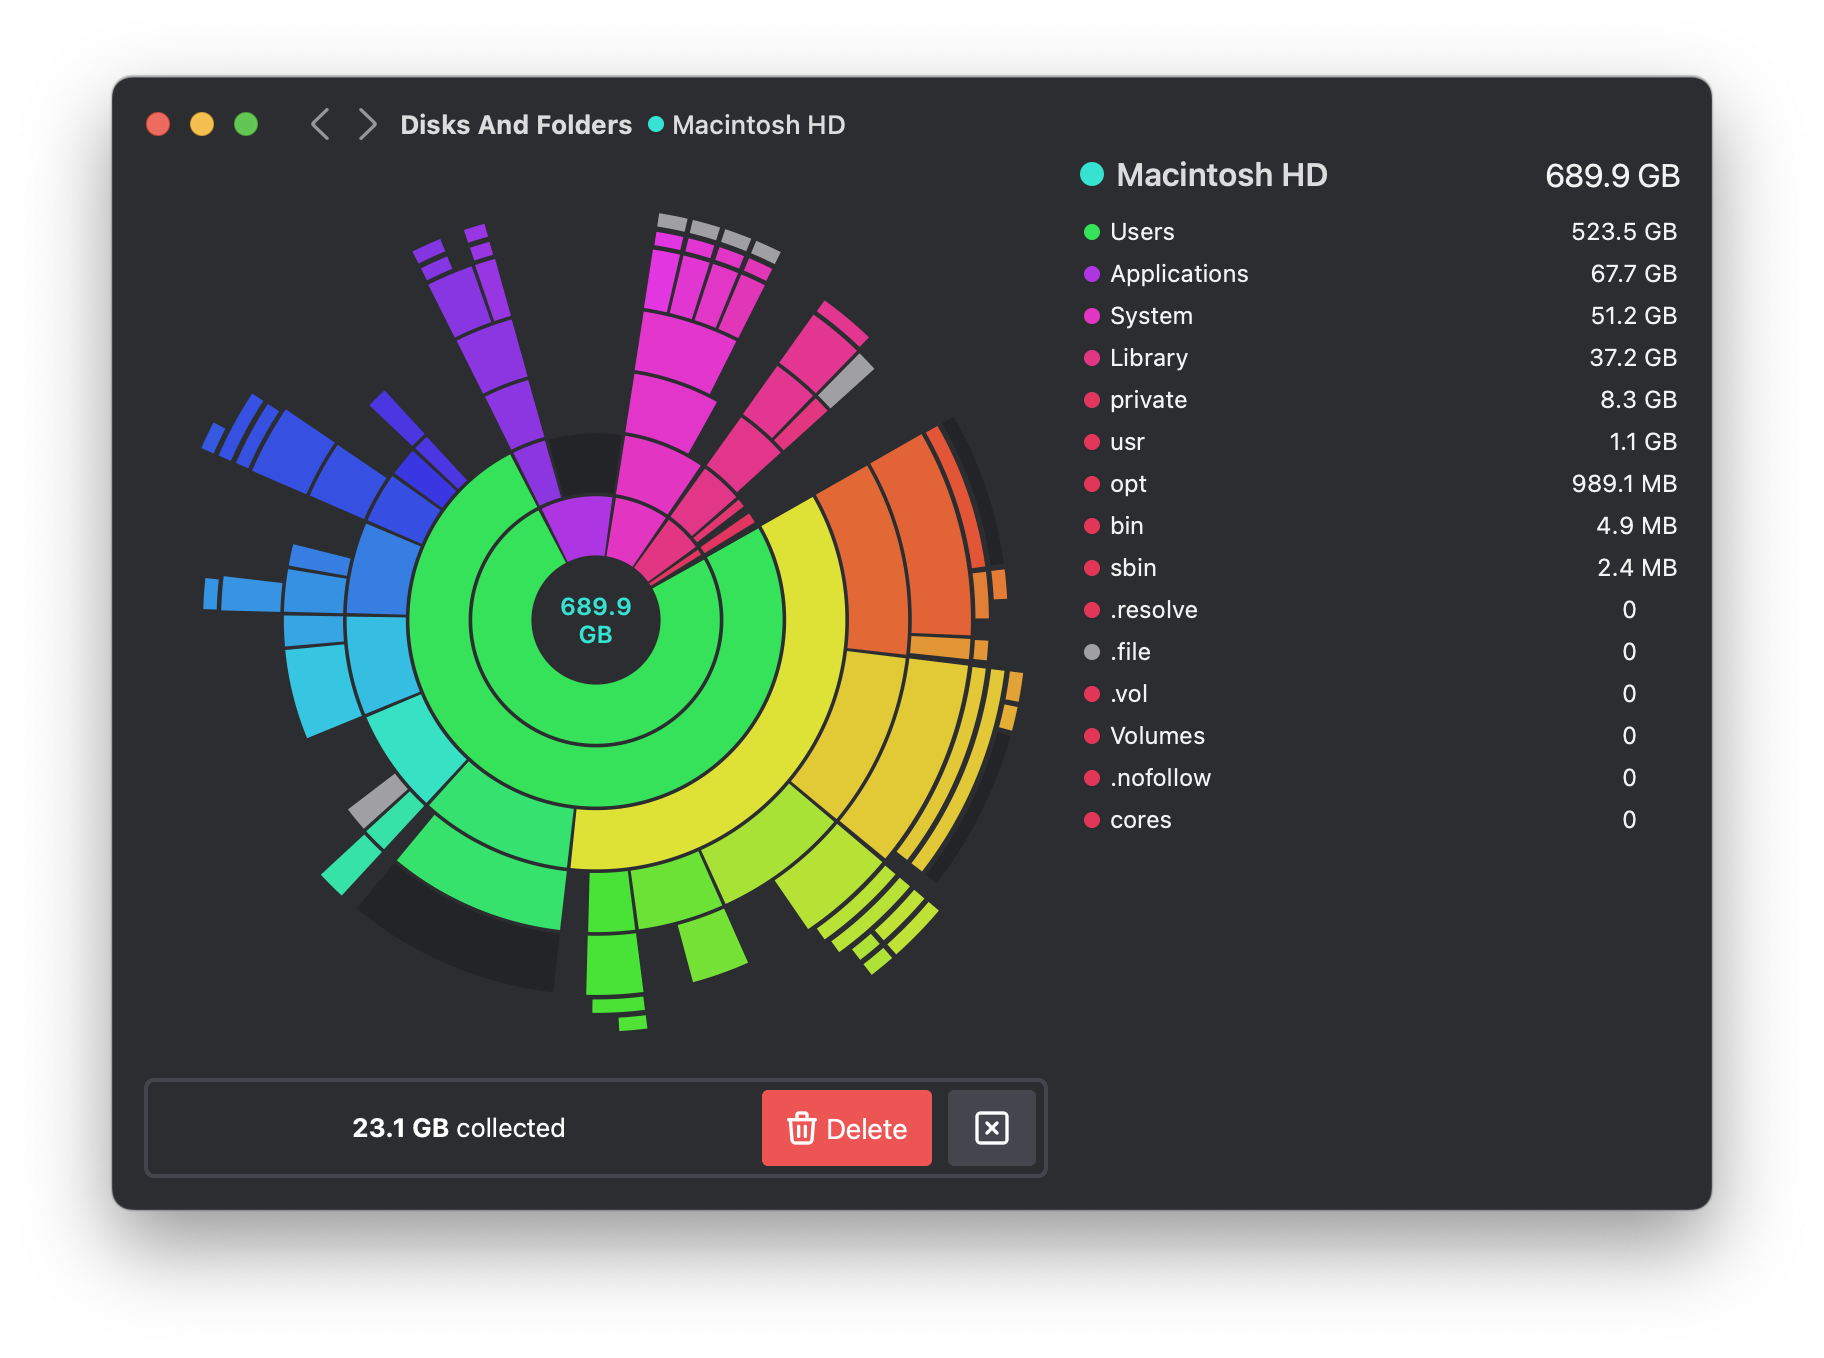This screenshot has height=1358, width=1824.
Task: Click the purple dot beside Applications
Action: [1092, 274]
